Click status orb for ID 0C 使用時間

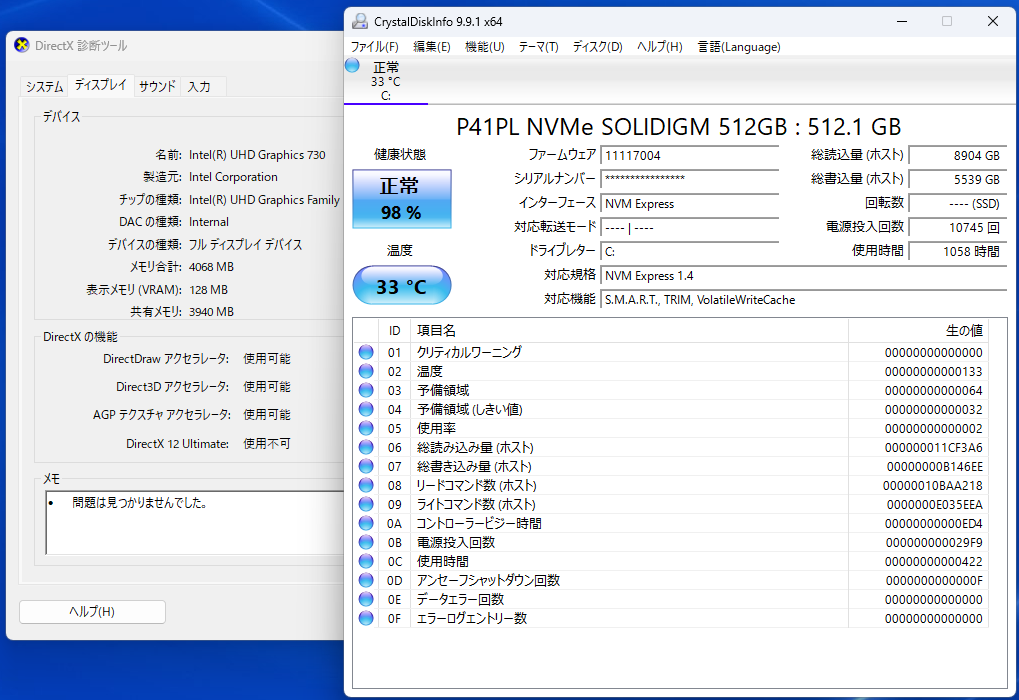tap(366, 561)
